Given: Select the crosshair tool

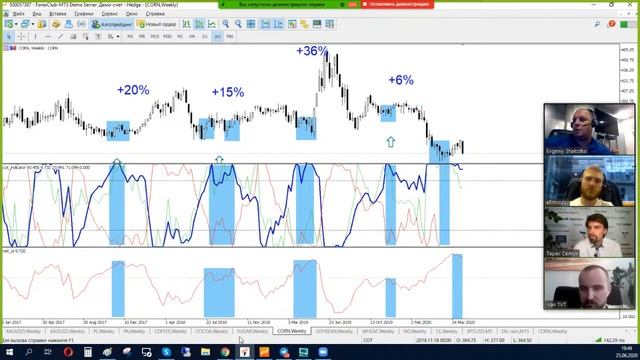Looking at the screenshot, I should [21, 36].
